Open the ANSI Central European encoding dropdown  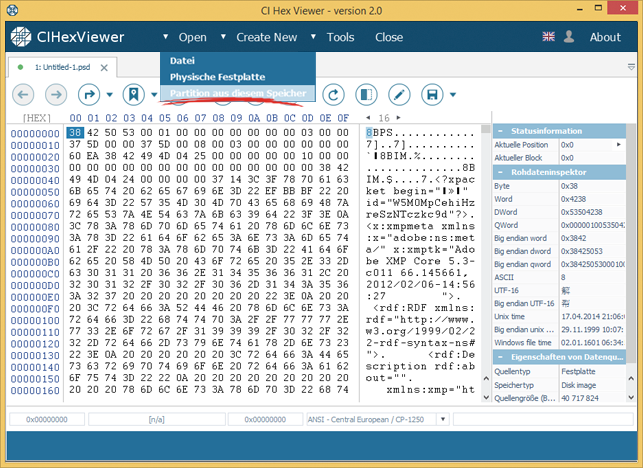pos(443,419)
